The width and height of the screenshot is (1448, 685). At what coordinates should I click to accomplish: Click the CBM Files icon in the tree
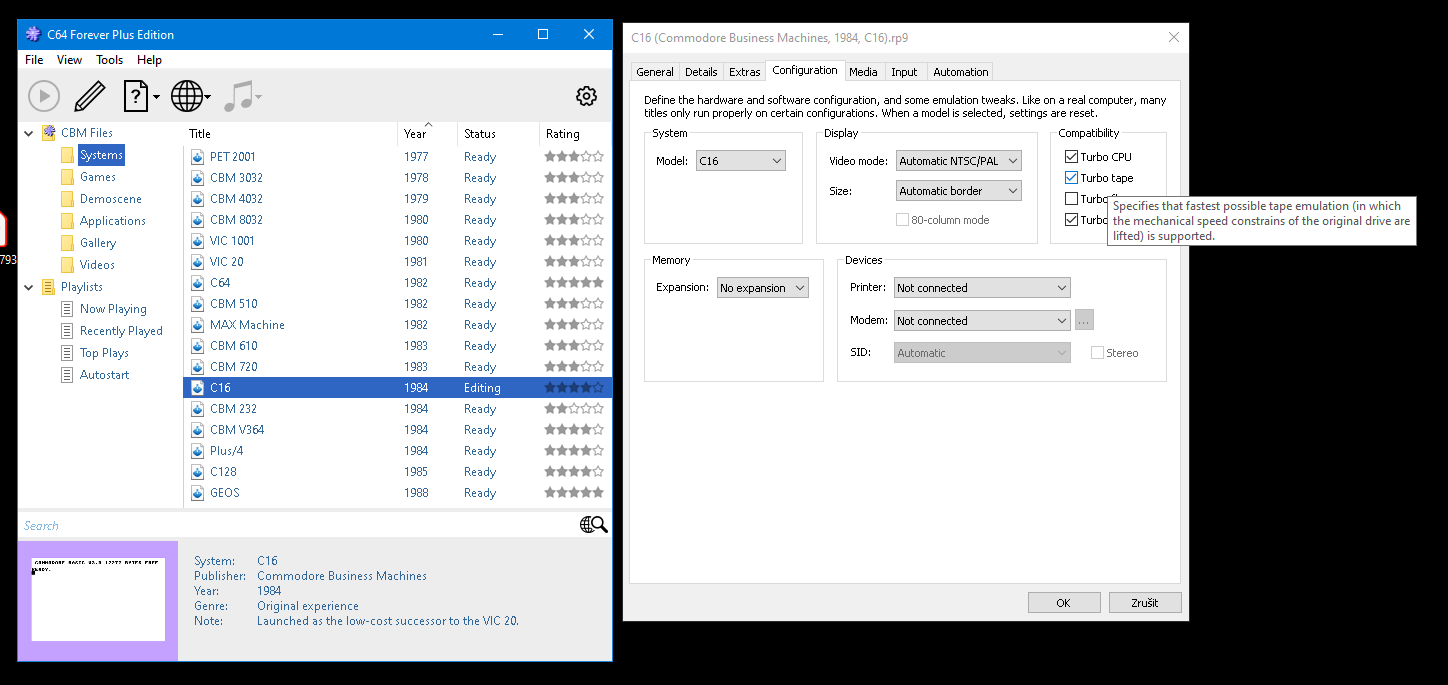point(48,133)
